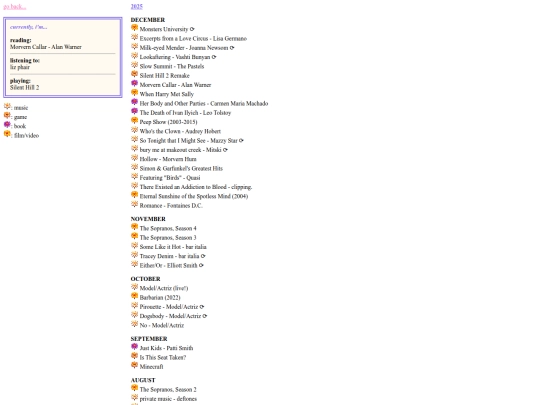Click 'Slow Summit - The Pastels' entry
The image size is (540, 405).
click(172, 66)
